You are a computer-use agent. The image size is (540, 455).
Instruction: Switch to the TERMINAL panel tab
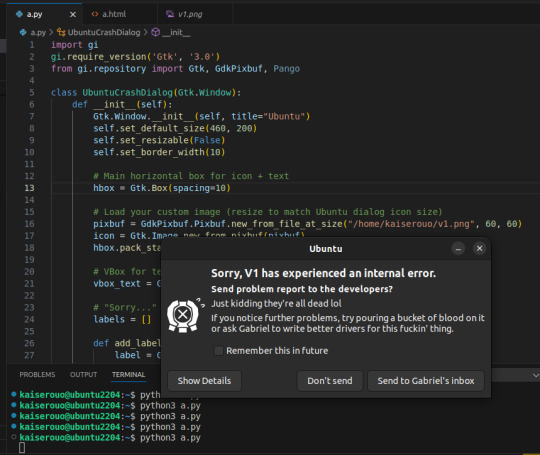(128, 374)
